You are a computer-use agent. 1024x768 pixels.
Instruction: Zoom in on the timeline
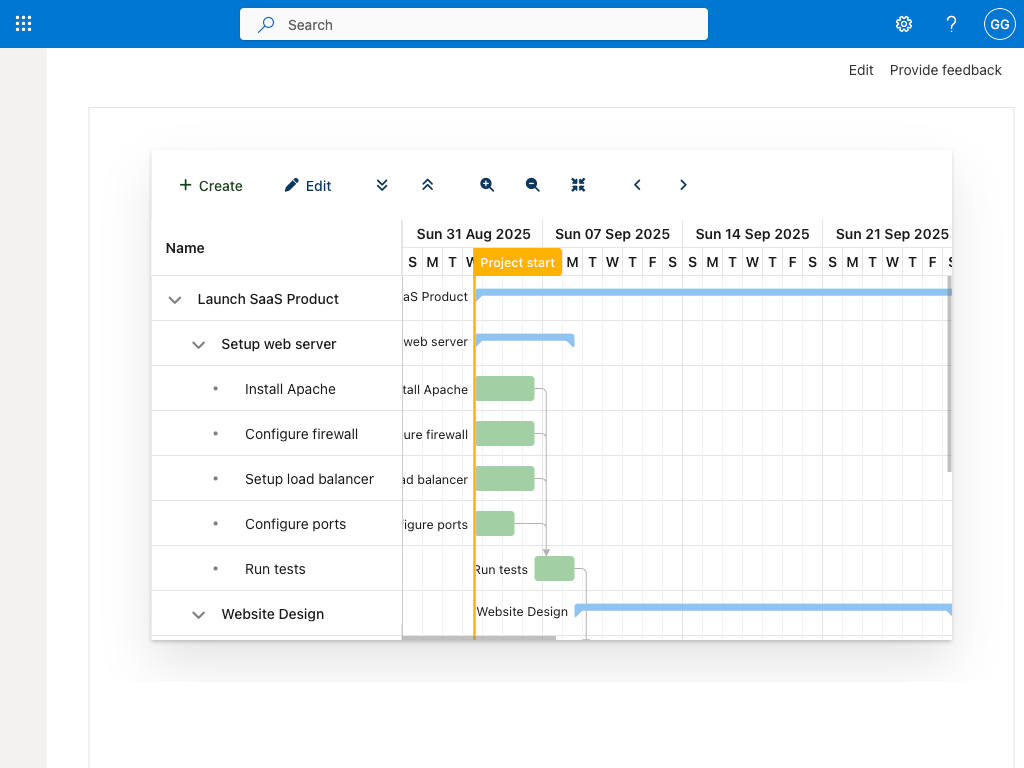click(486, 185)
